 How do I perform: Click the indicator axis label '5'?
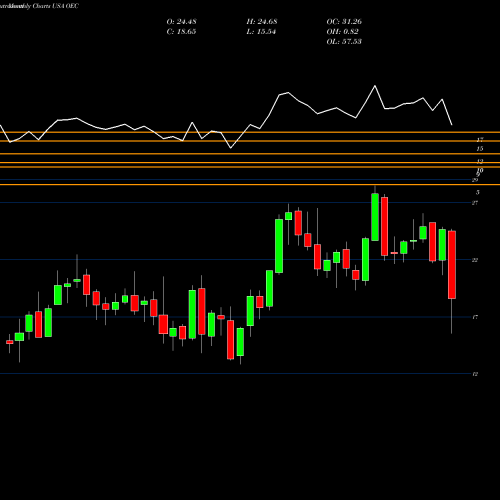pyautogui.click(x=478, y=192)
